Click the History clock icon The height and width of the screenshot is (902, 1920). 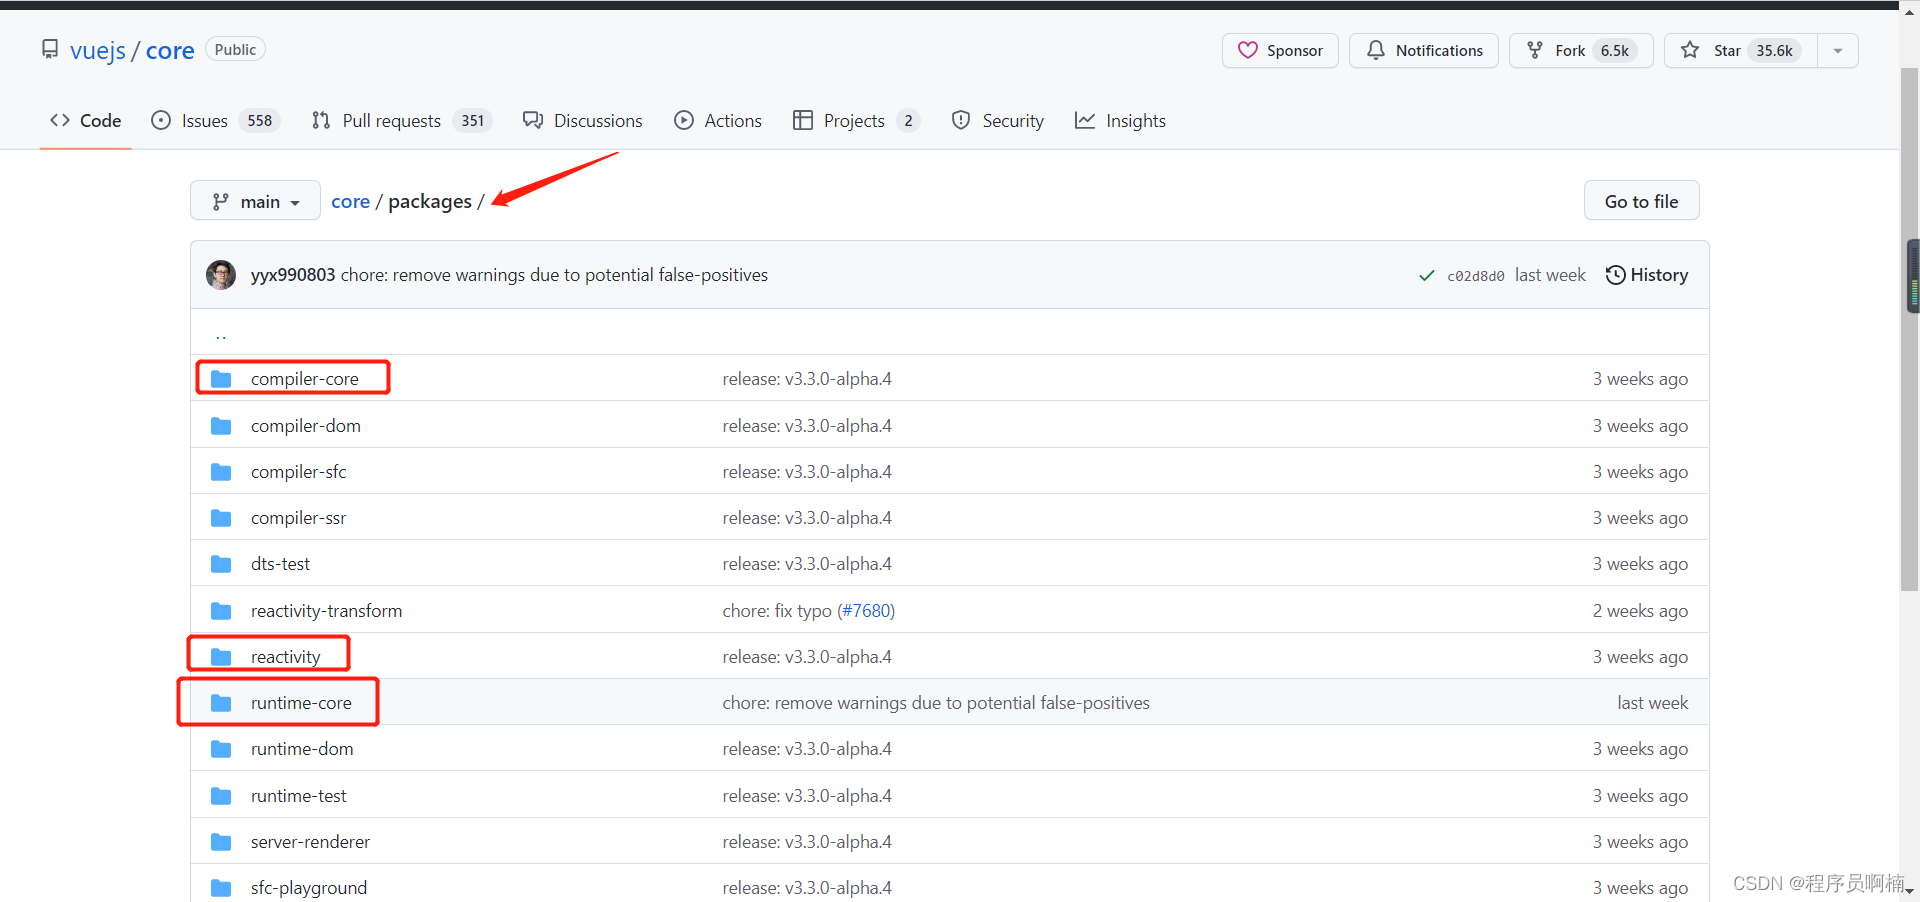[1615, 275]
